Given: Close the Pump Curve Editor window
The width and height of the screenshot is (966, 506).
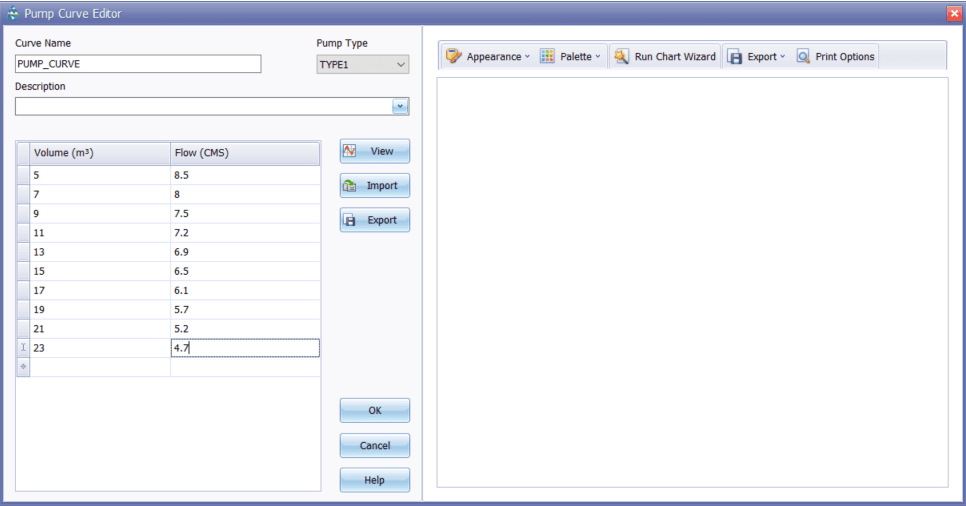Looking at the screenshot, I should tap(954, 14).
